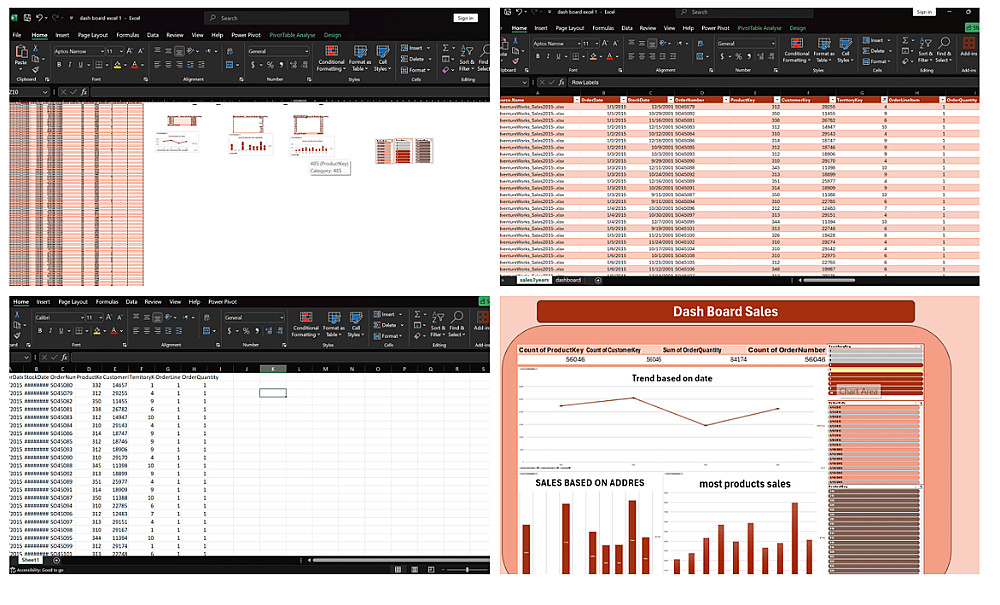
Task: Open CustomerKey column filter dropdown
Action: tap(832, 100)
